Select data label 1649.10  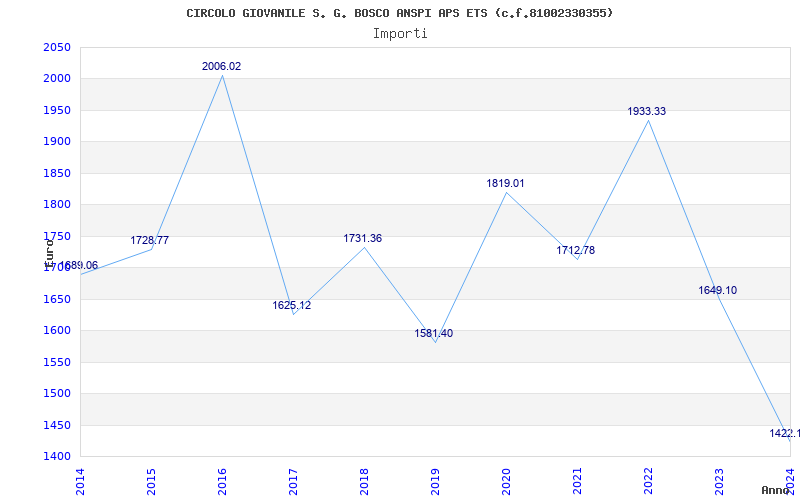[717, 290]
